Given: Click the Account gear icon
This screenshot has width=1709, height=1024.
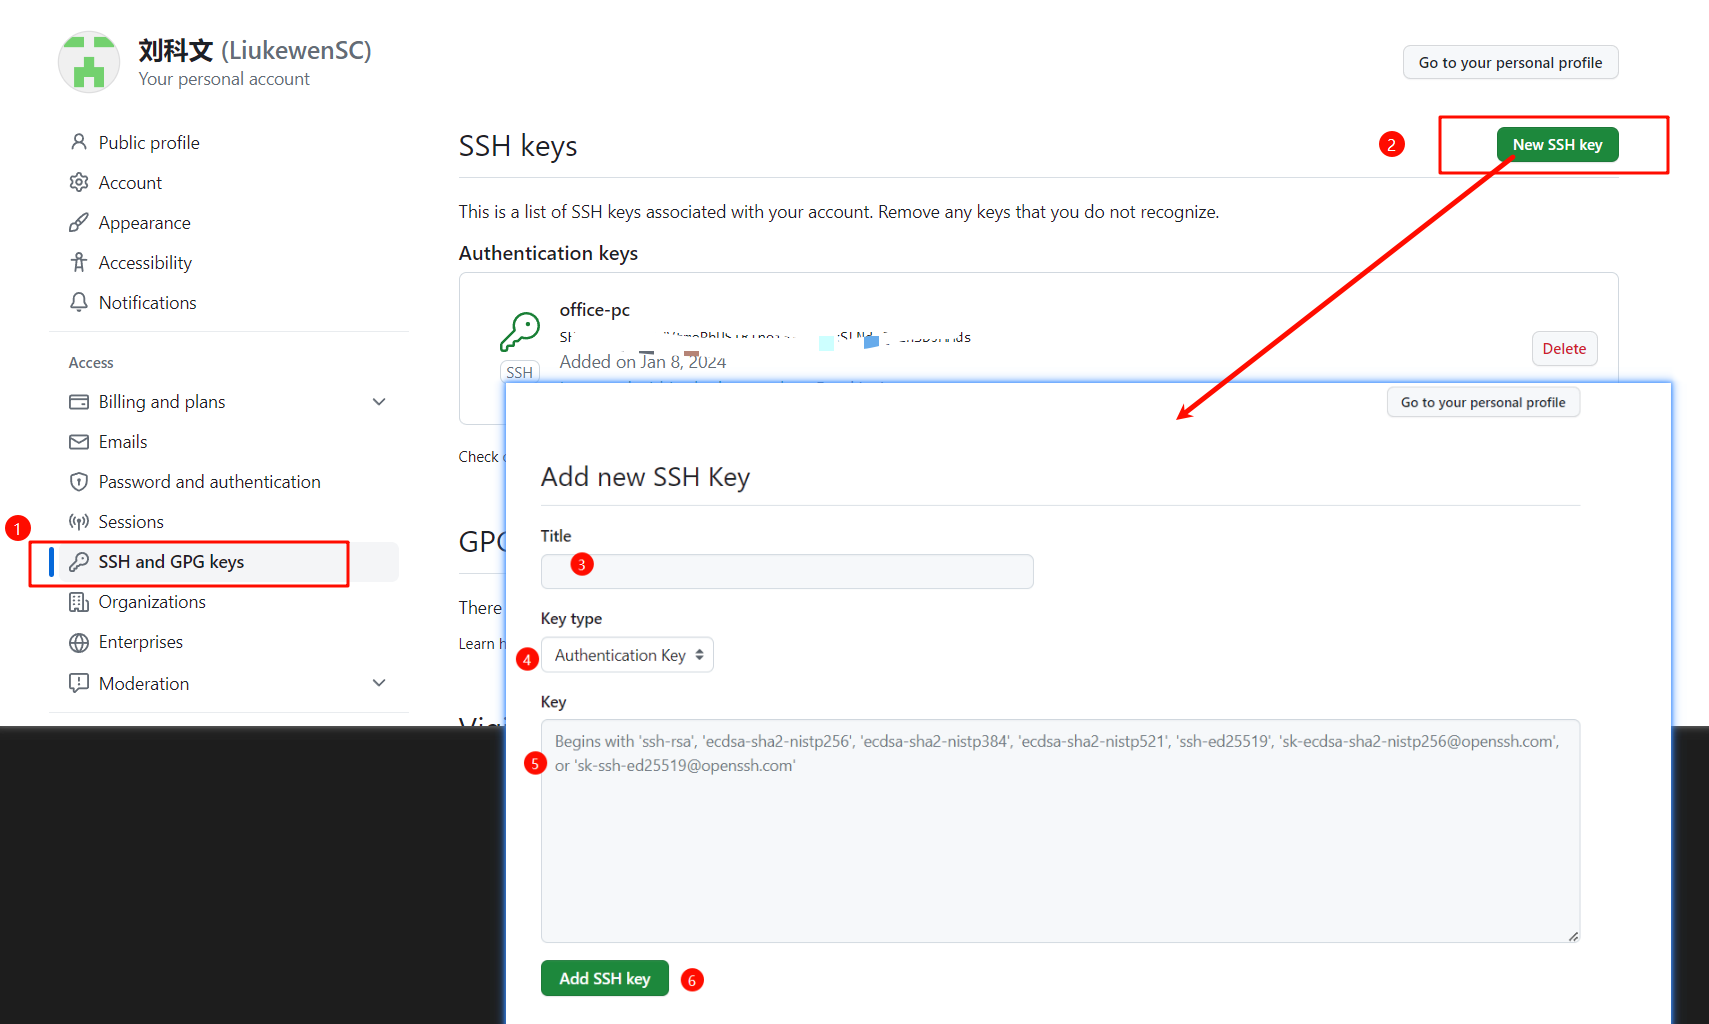Looking at the screenshot, I should (x=79, y=182).
